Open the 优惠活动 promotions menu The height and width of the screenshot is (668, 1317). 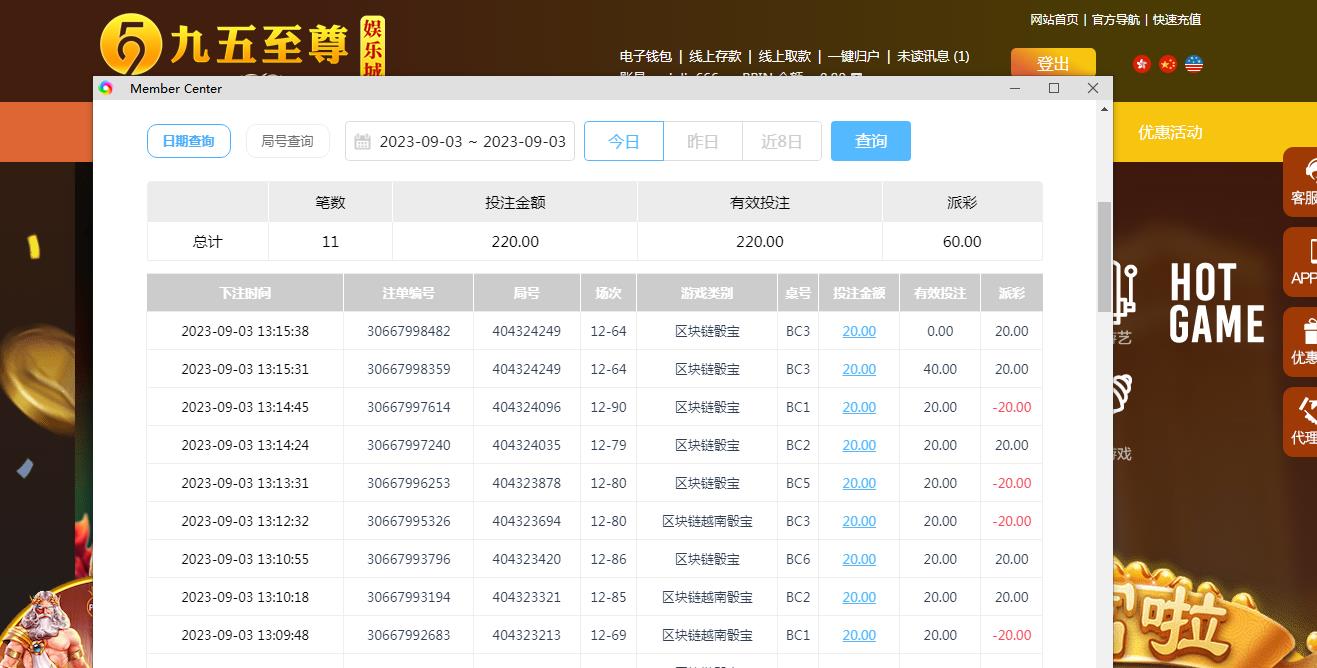pyautogui.click(x=1169, y=132)
